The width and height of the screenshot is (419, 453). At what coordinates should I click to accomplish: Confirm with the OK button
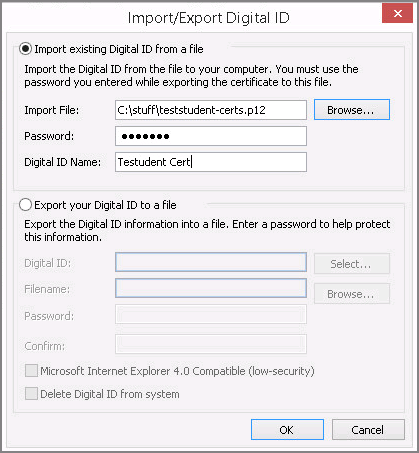(287, 430)
